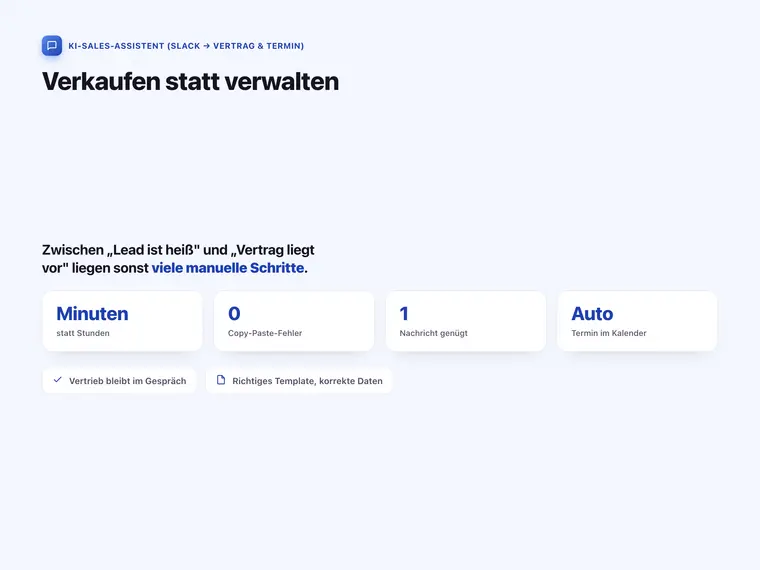
Task: Click the checkmark icon beside Vertrieb bleibt im Gespräch
Action: click(x=58, y=380)
